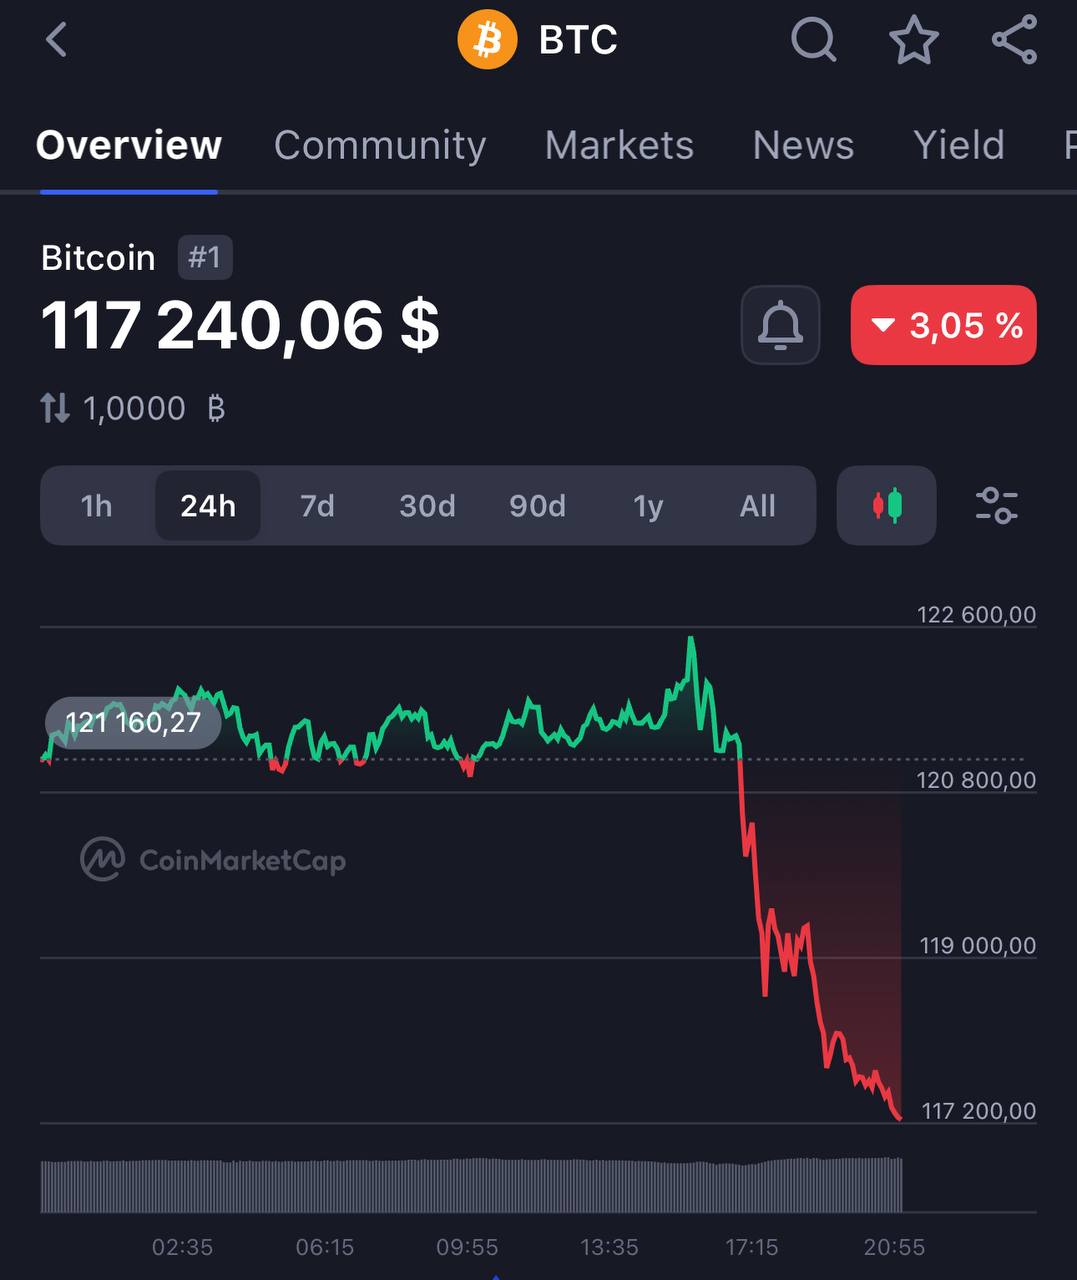This screenshot has height=1280, width=1077.
Task: Switch to candlestick chart view
Action: (x=886, y=505)
